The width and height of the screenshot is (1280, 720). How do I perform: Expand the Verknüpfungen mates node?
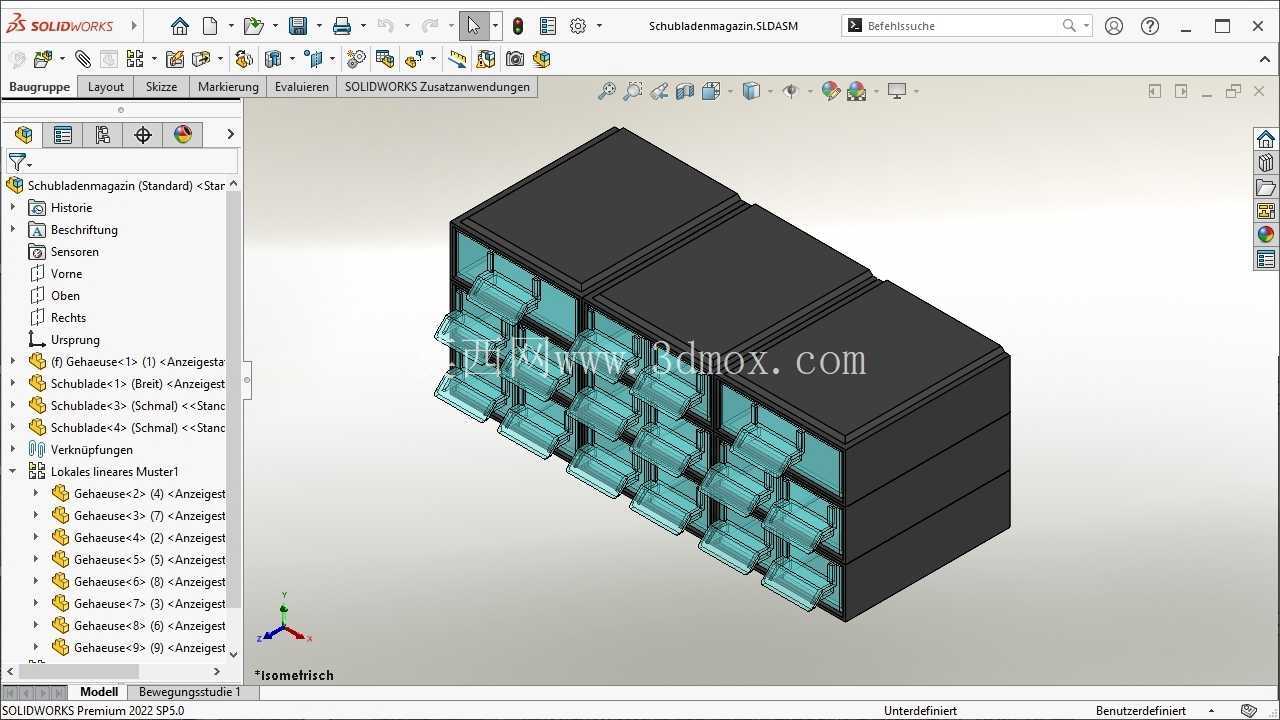(13, 450)
